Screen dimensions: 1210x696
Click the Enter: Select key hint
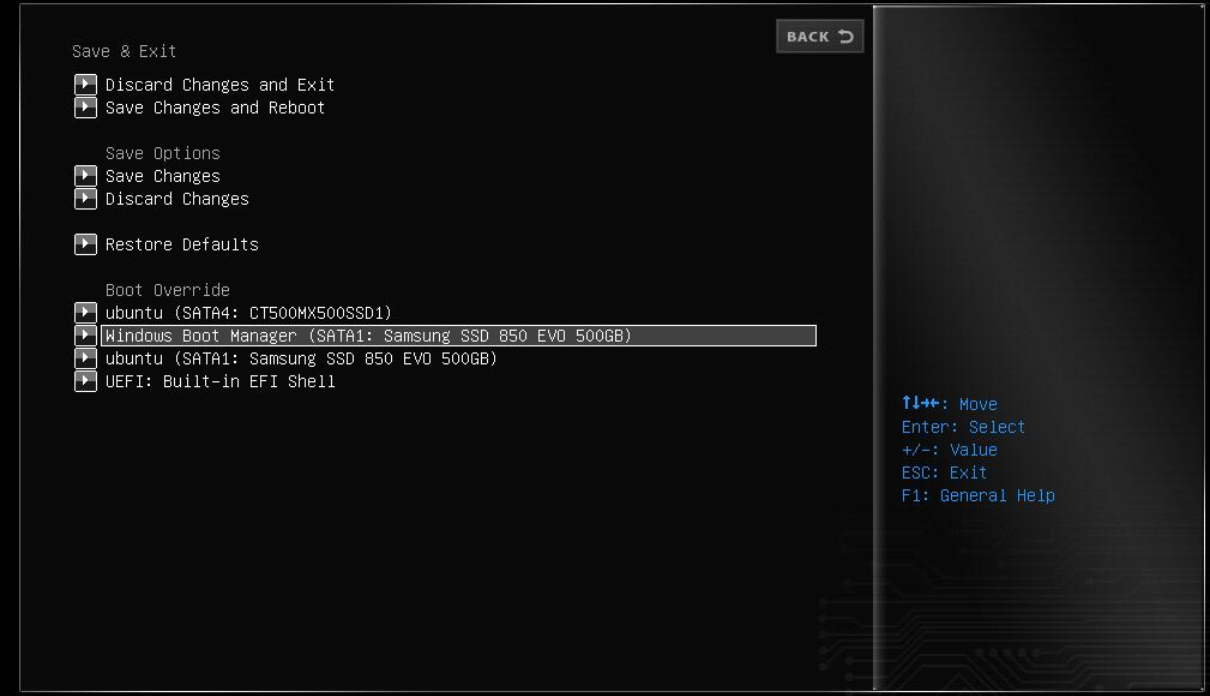[x=963, y=427]
